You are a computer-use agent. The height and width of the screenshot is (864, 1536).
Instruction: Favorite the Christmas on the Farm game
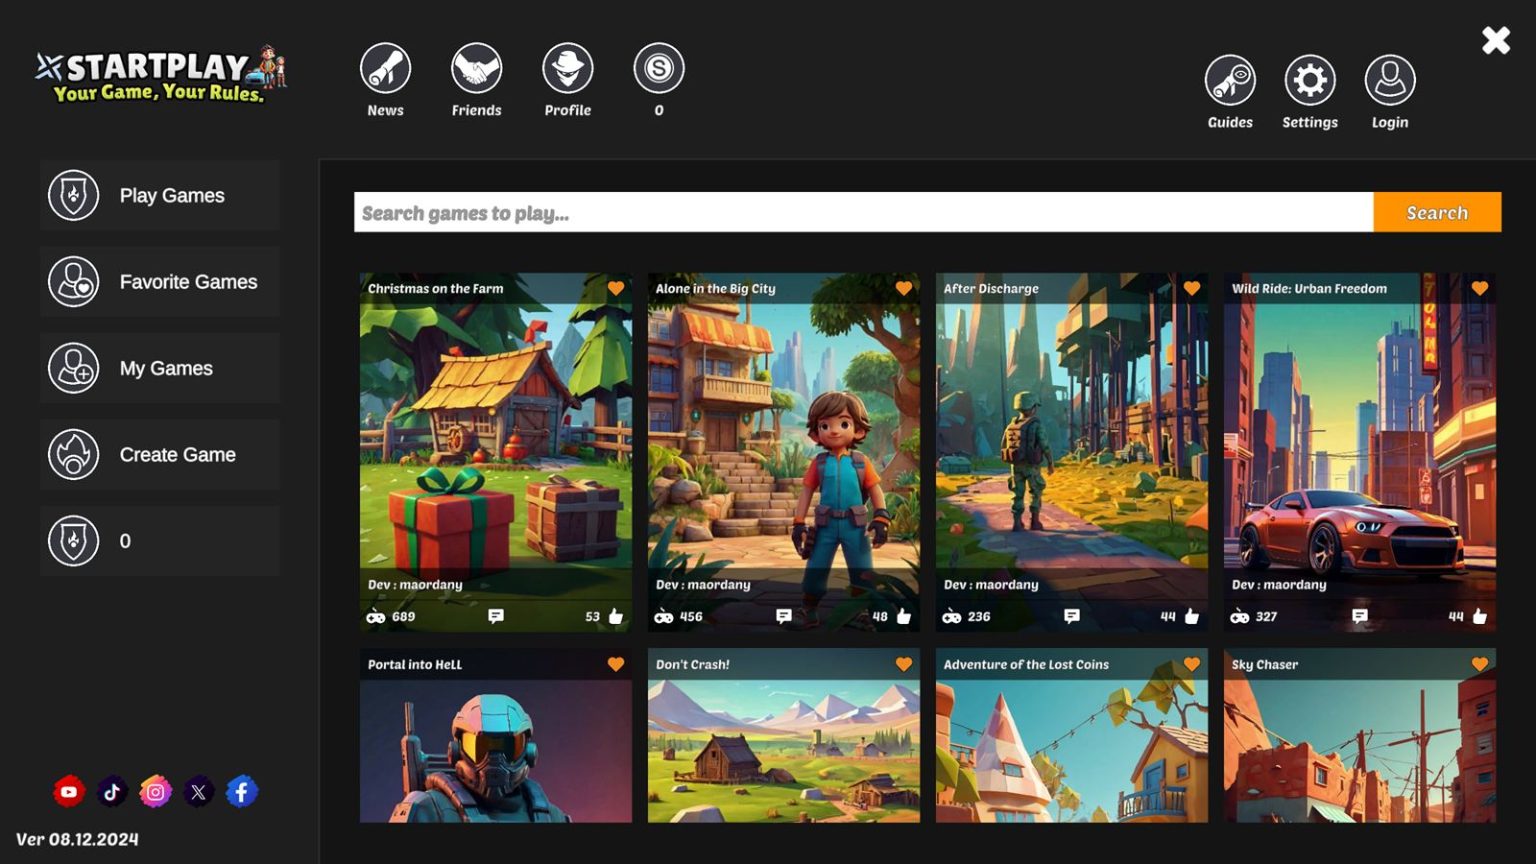pyautogui.click(x=616, y=288)
